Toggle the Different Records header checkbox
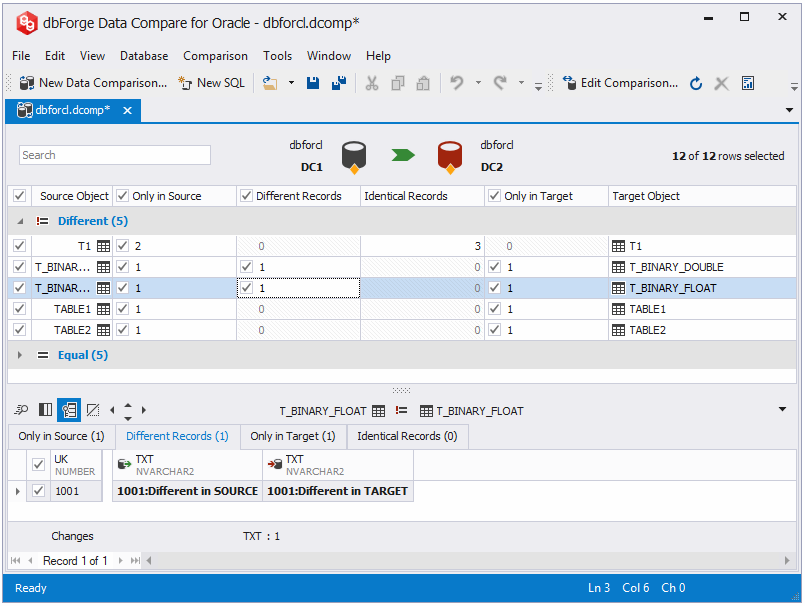Image resolution: width=805 pixels, height=606 pixels. click(246, 196)
